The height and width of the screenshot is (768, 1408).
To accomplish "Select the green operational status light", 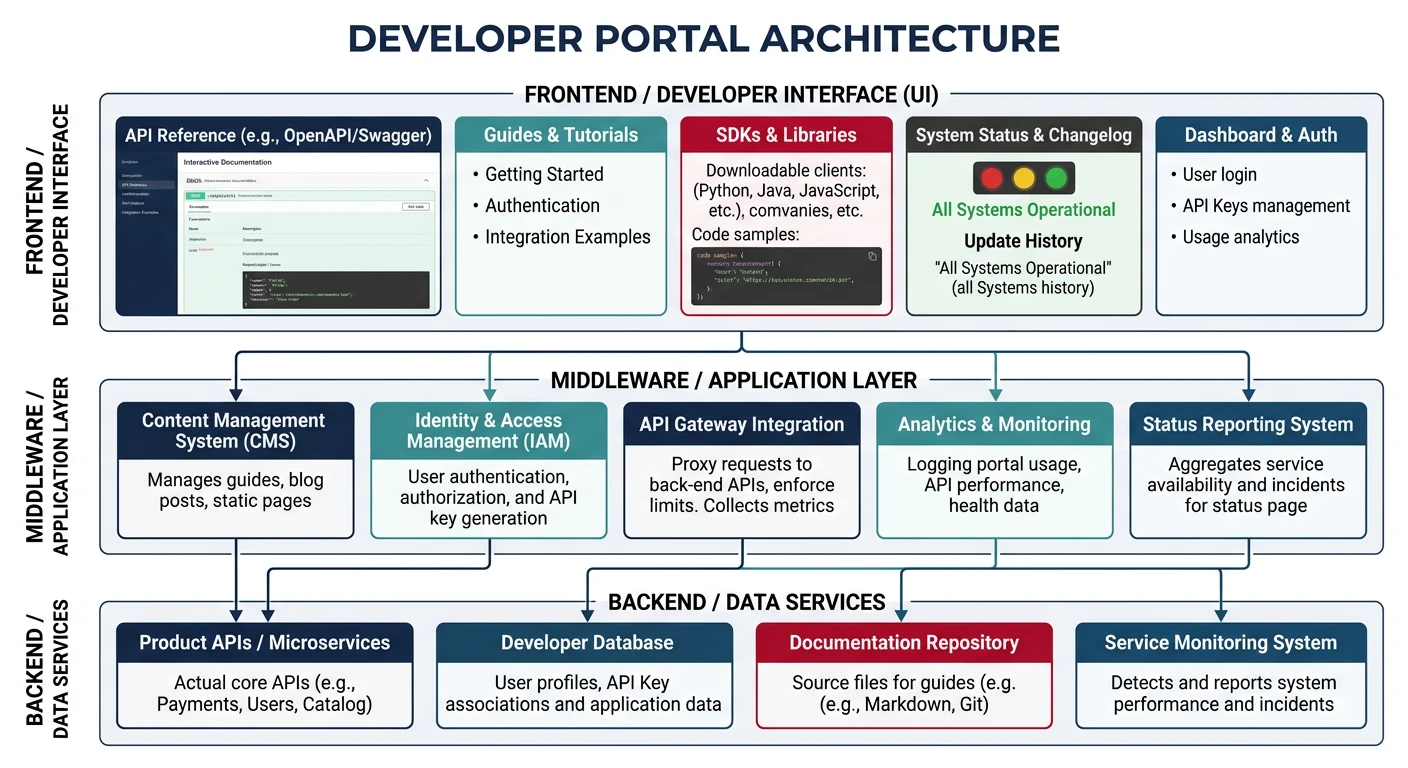I will (x=1055, y=178).
